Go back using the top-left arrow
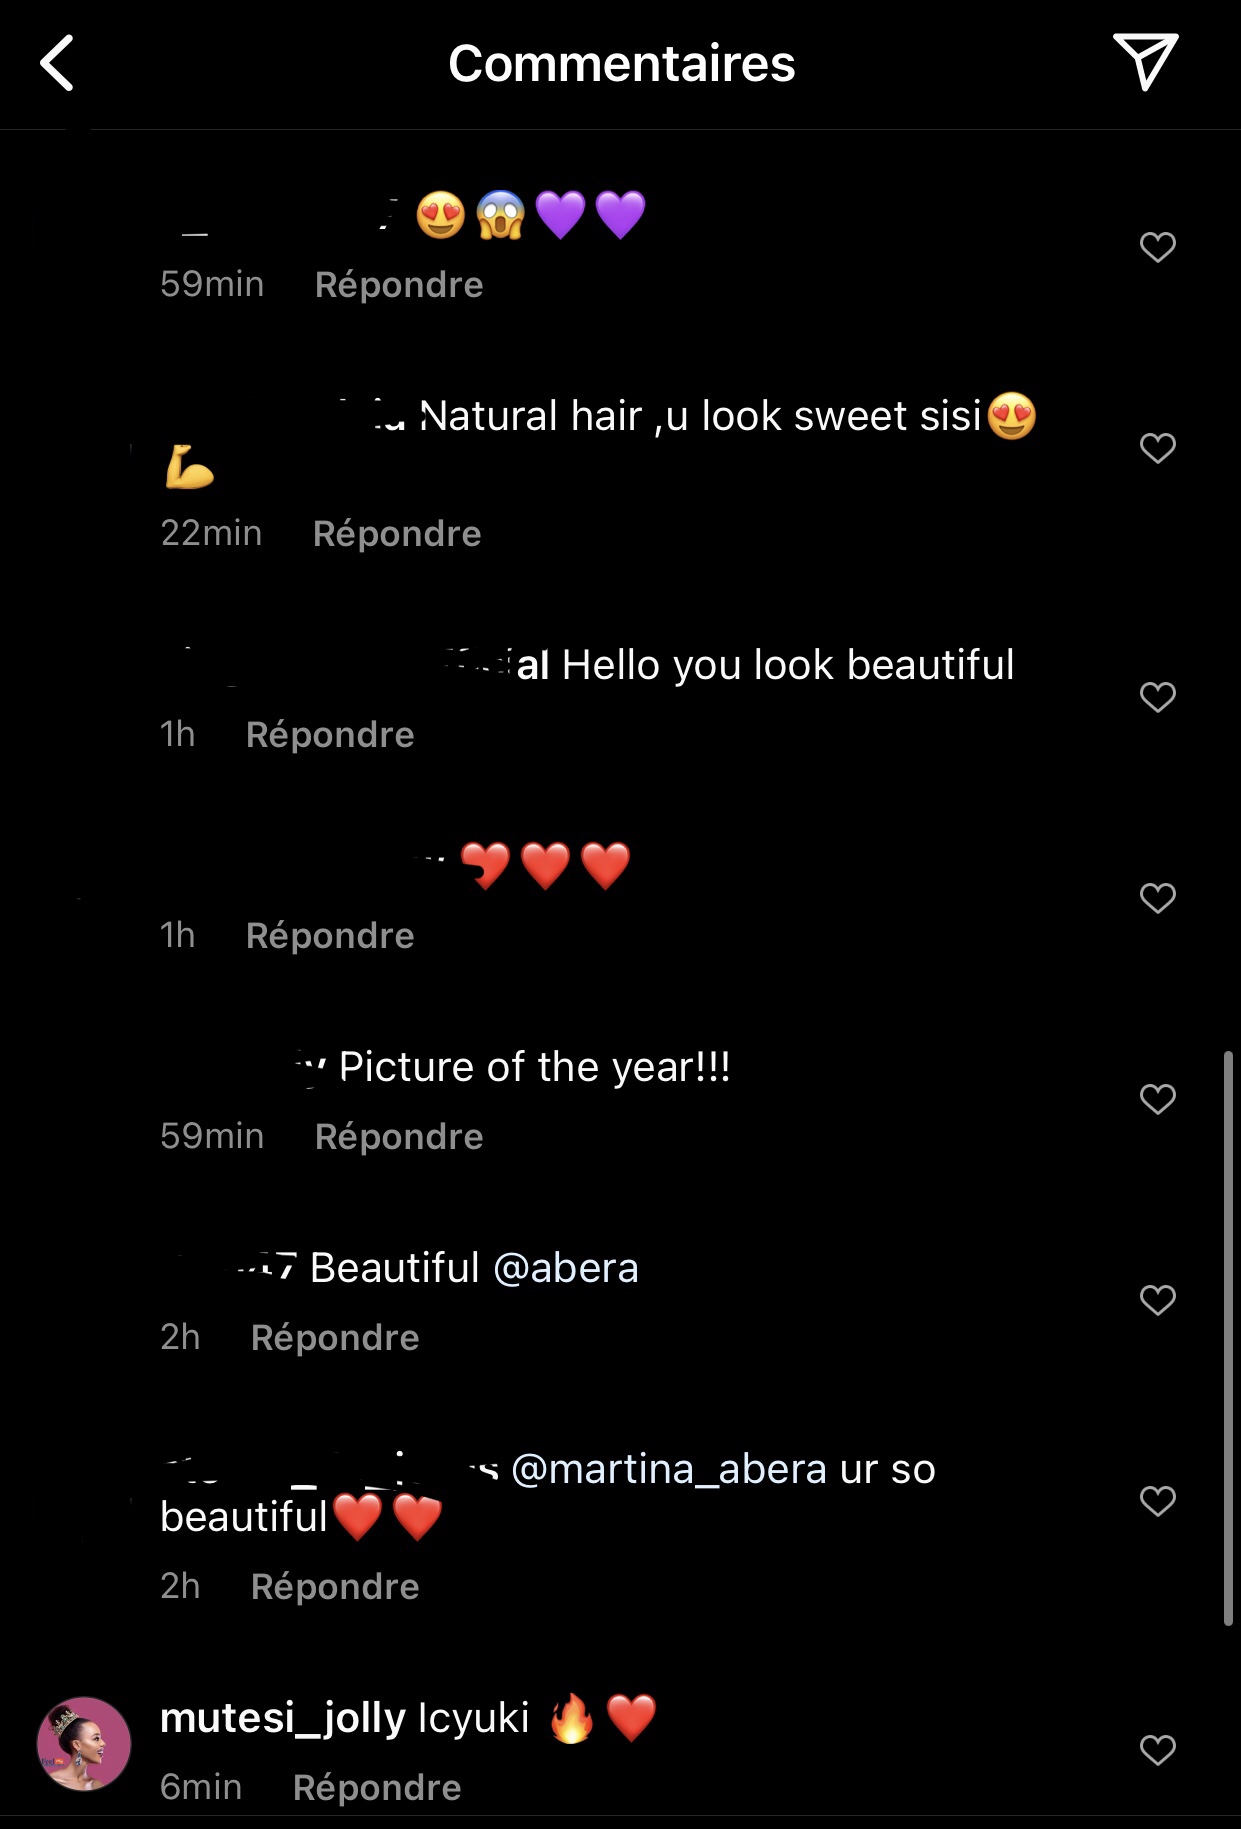Screen dimensions: 1241x1829 pyautogui.click(x=58, y=63)
